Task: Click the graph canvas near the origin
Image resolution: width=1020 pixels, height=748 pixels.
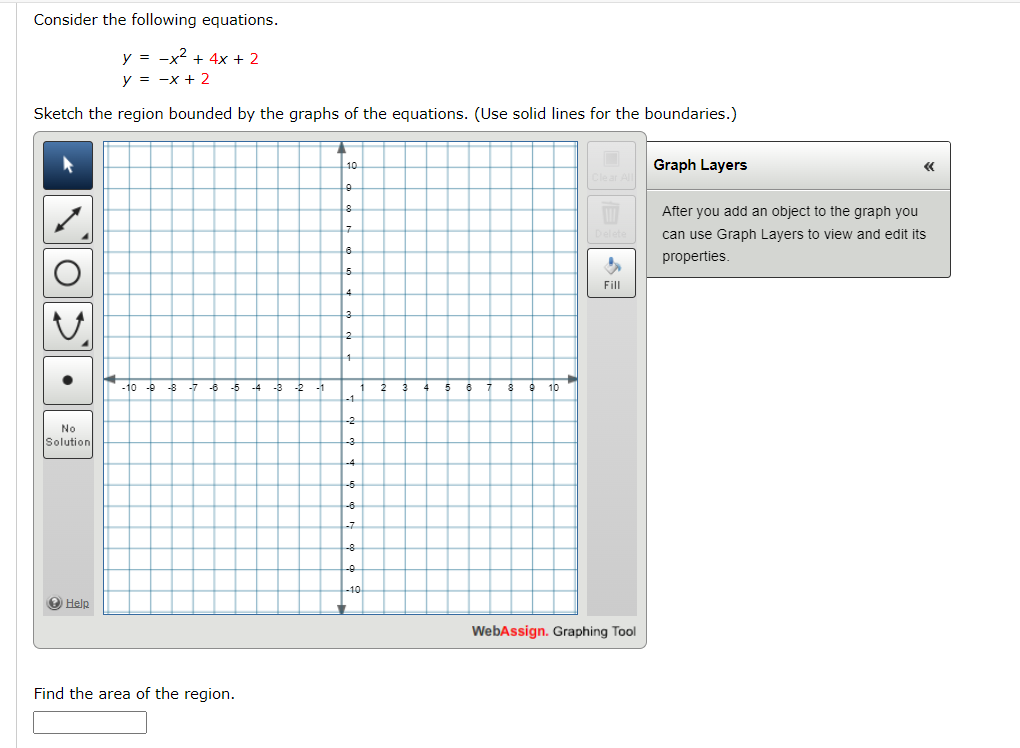Action: tap(340, 380)
